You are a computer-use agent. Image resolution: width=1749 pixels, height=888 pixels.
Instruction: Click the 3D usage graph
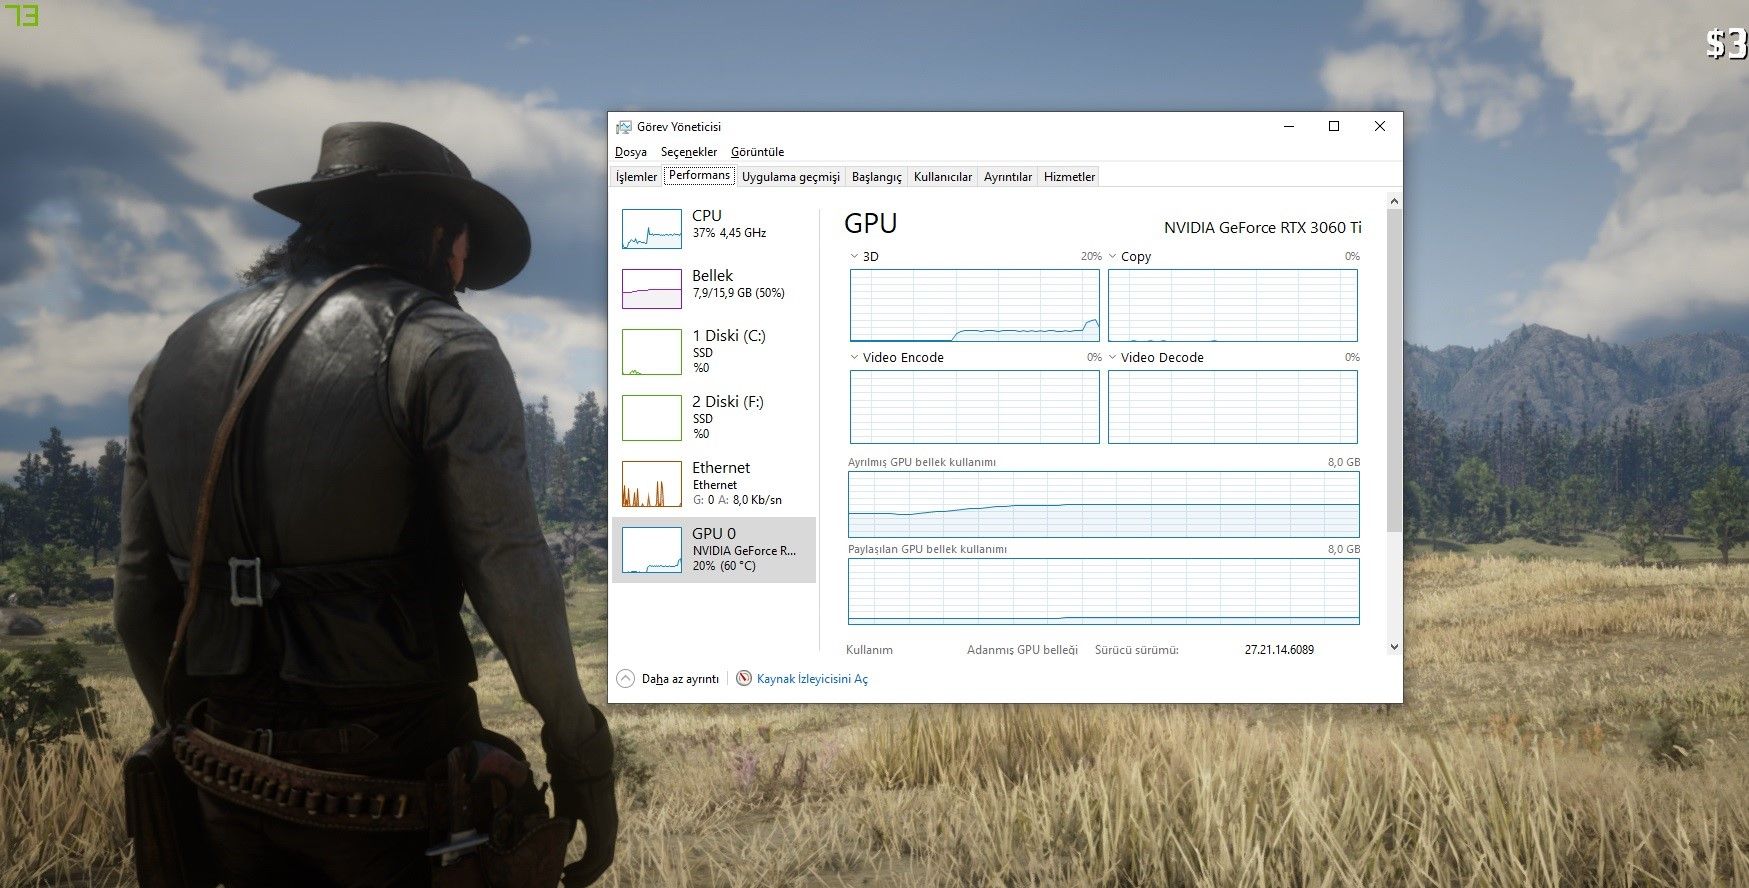[x=975, y=306]
